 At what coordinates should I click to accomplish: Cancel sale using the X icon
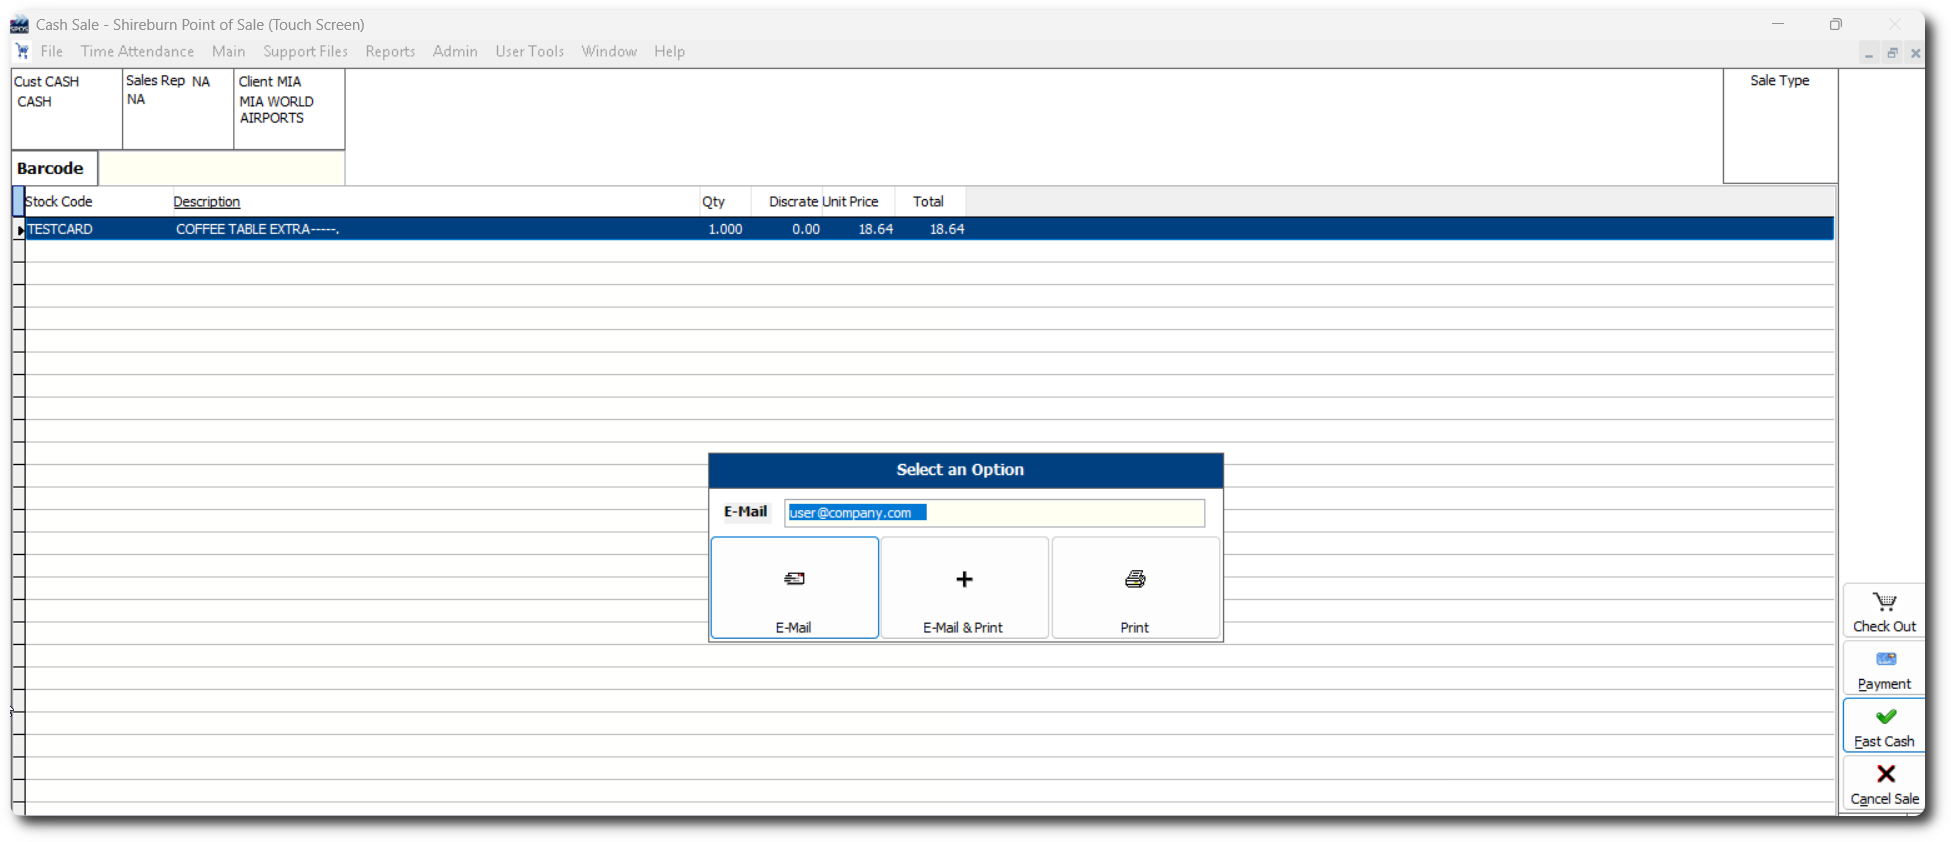pyautogui.click(x=1884, y=775)
